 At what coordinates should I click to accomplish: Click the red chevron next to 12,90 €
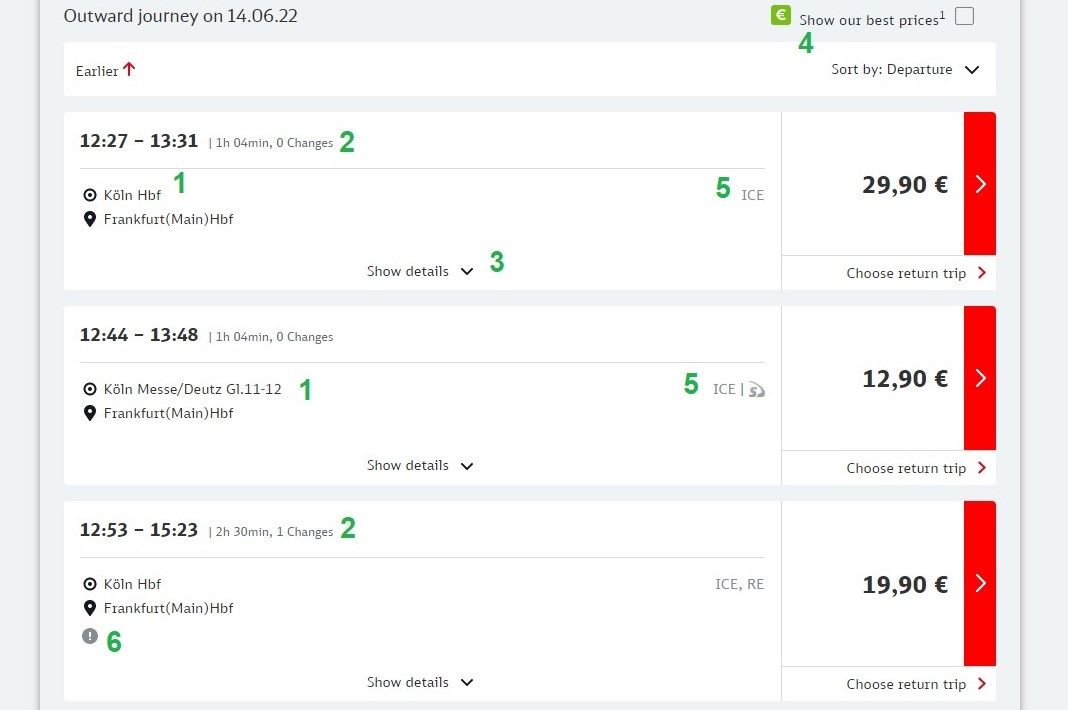(978, 378)
